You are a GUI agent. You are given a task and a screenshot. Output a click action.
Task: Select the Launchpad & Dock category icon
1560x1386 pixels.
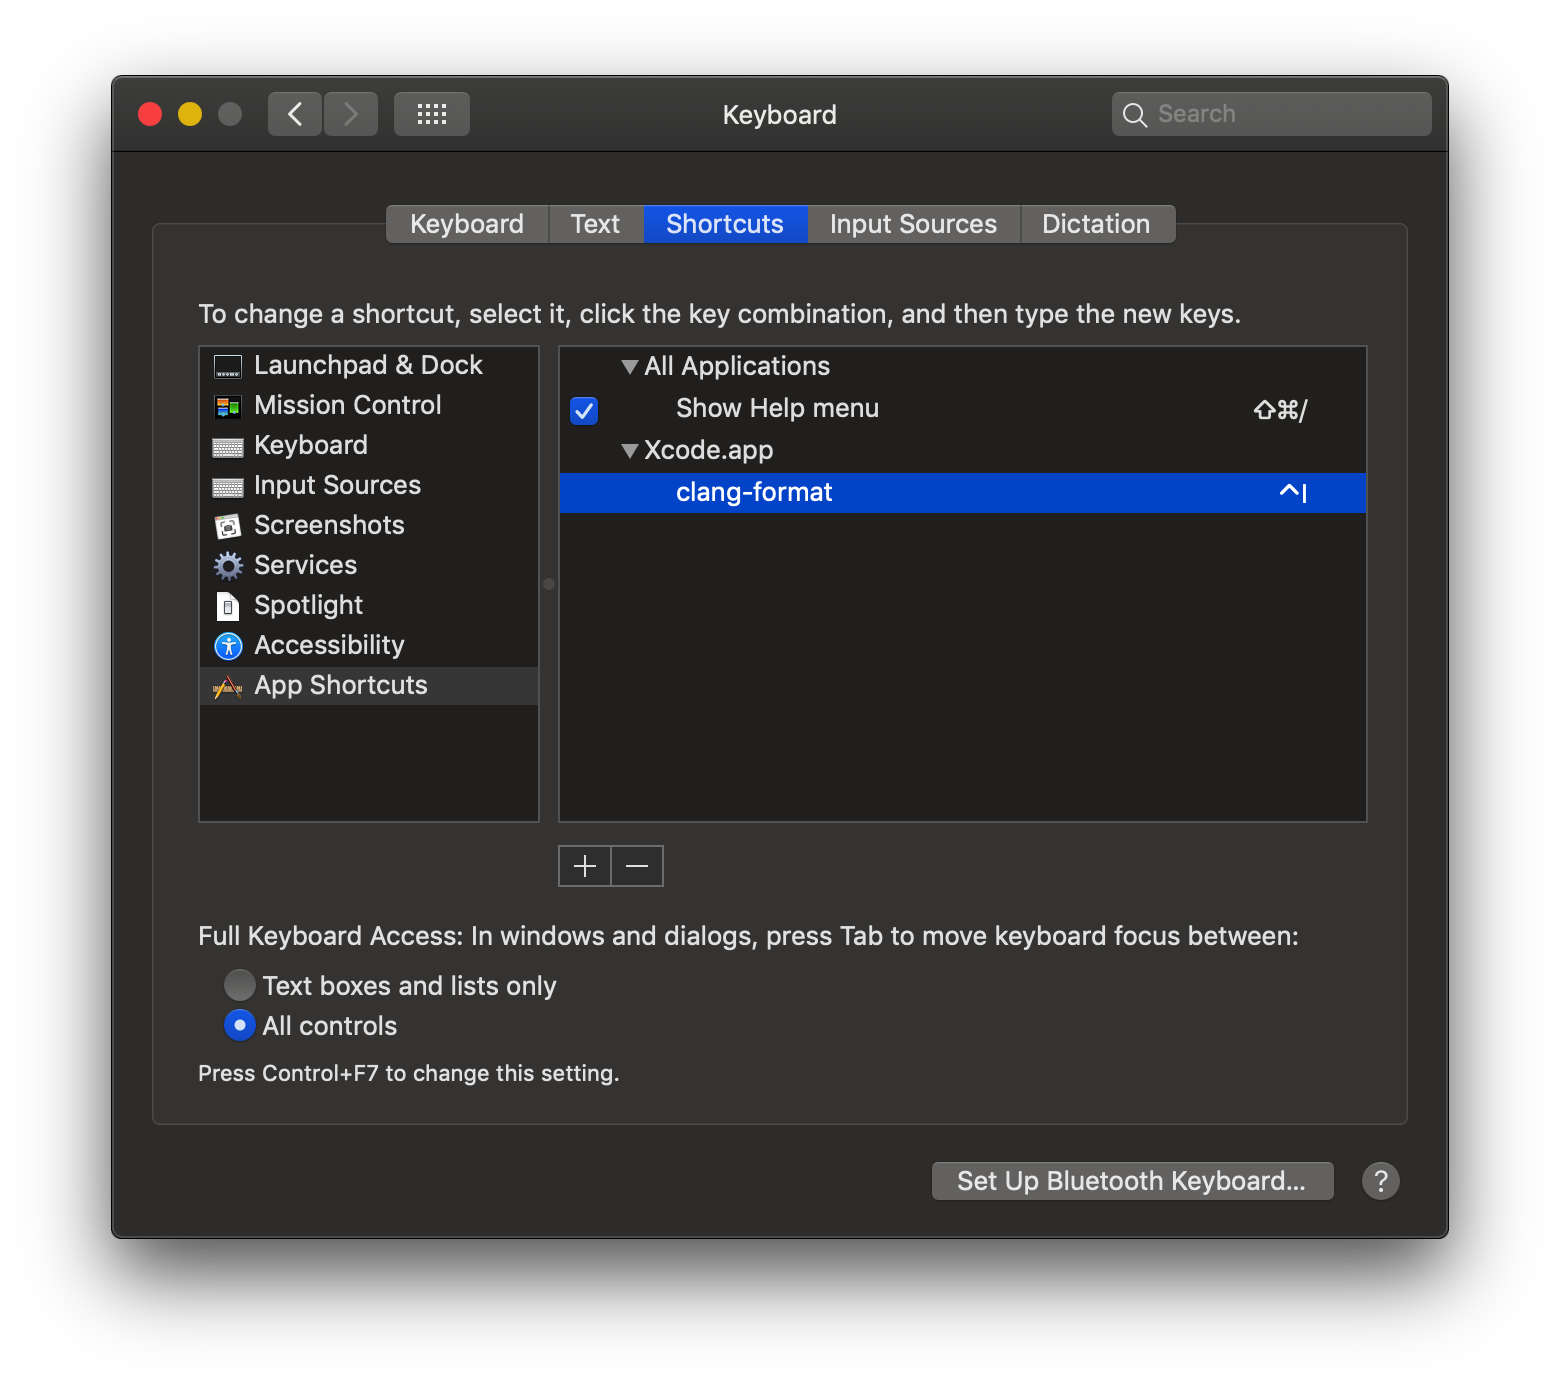click(x=228, y=366)
